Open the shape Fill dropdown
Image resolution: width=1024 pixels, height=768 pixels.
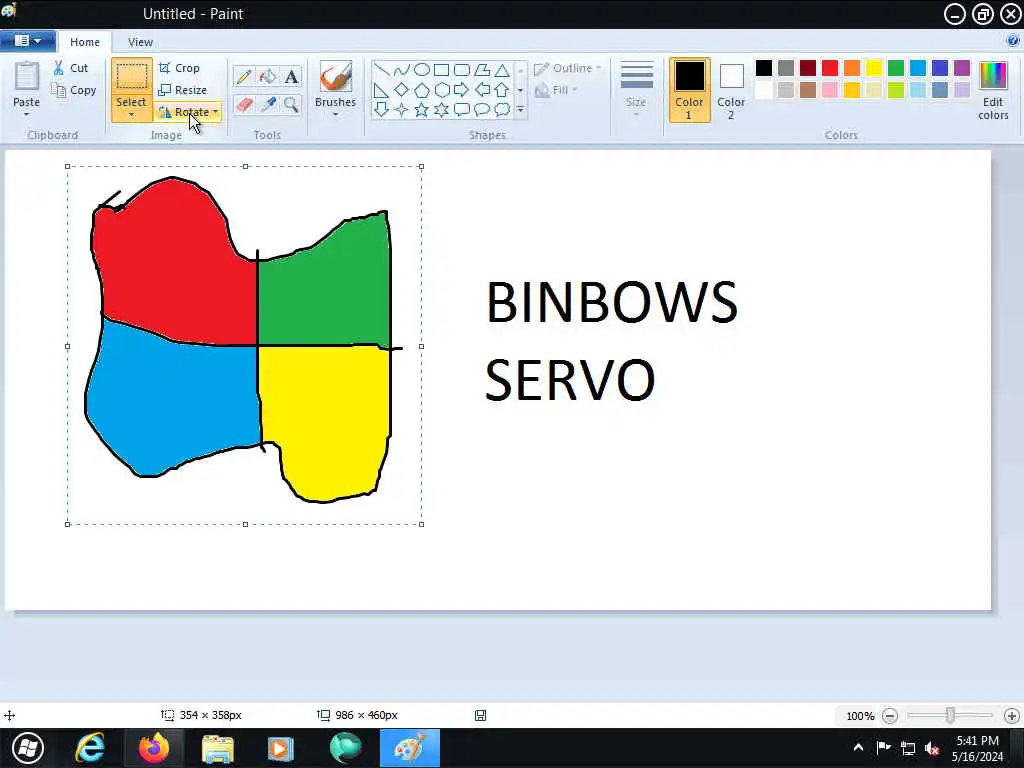coord(556,90)
